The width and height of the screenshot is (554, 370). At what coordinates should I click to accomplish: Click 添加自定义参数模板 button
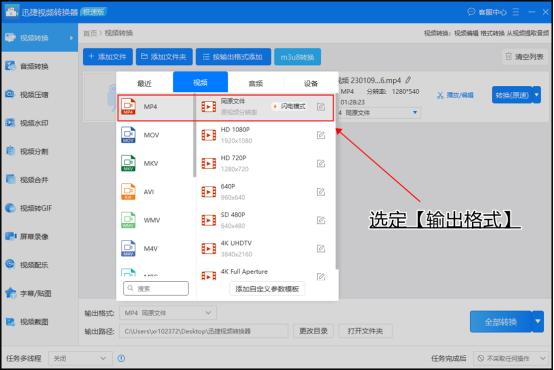[x=267, y=289]
